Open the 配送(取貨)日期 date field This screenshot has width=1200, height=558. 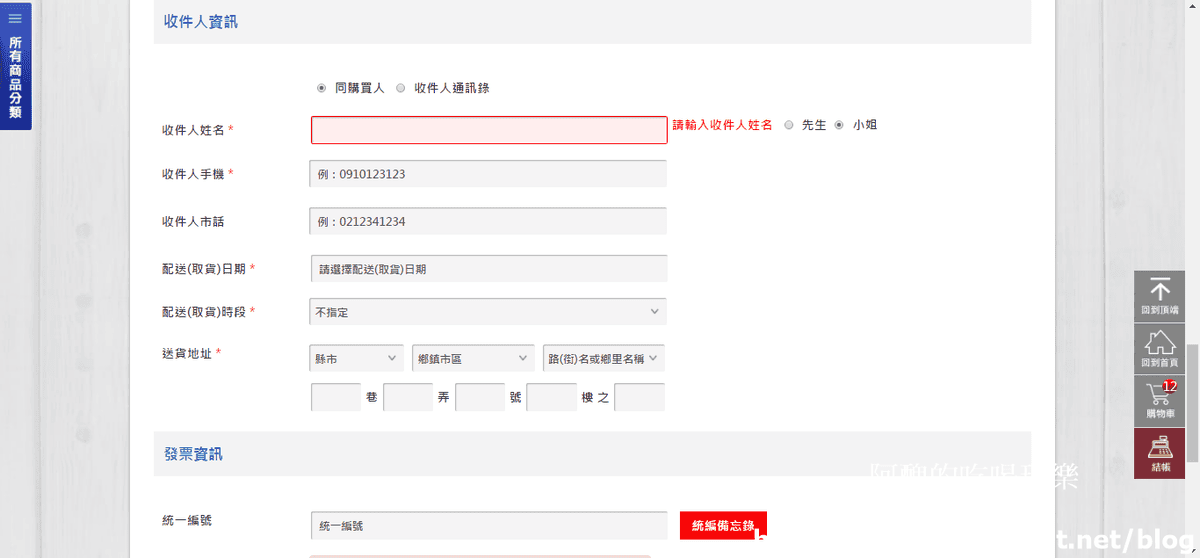(x=488, y=269)
